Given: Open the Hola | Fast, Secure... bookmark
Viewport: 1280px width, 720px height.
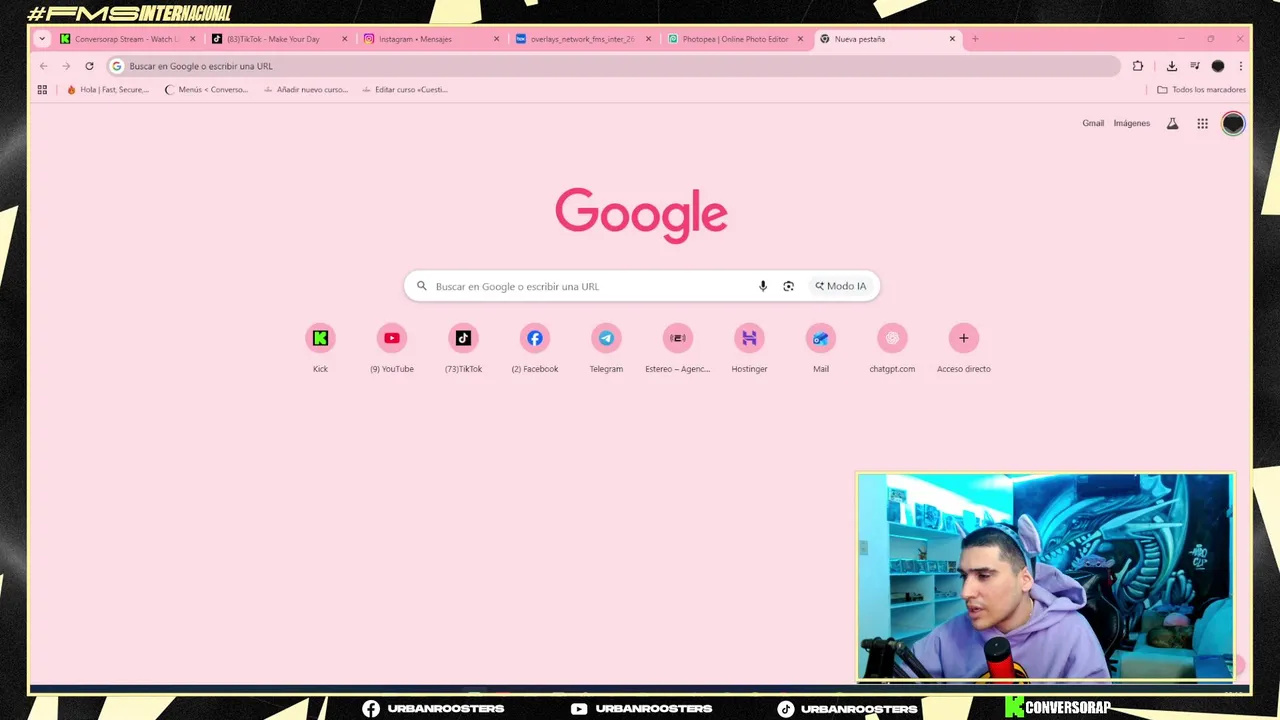Looking at the screenshot, I should pyautogui.click(x=107, y=89).
